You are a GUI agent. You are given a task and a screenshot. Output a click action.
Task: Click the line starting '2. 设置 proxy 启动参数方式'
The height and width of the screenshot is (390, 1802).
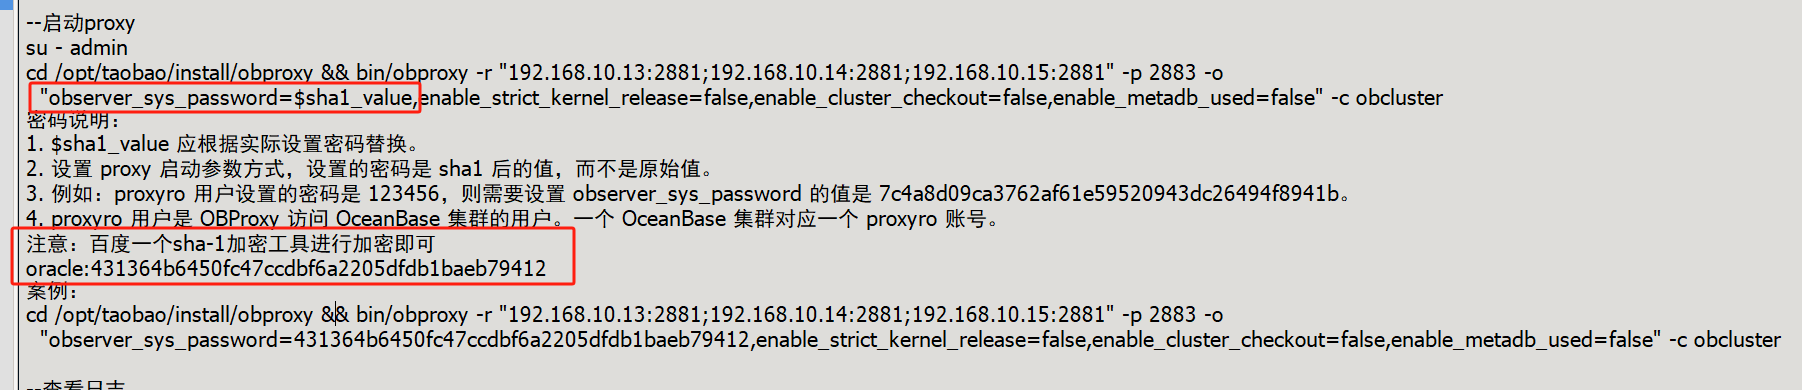click(369, 169)
